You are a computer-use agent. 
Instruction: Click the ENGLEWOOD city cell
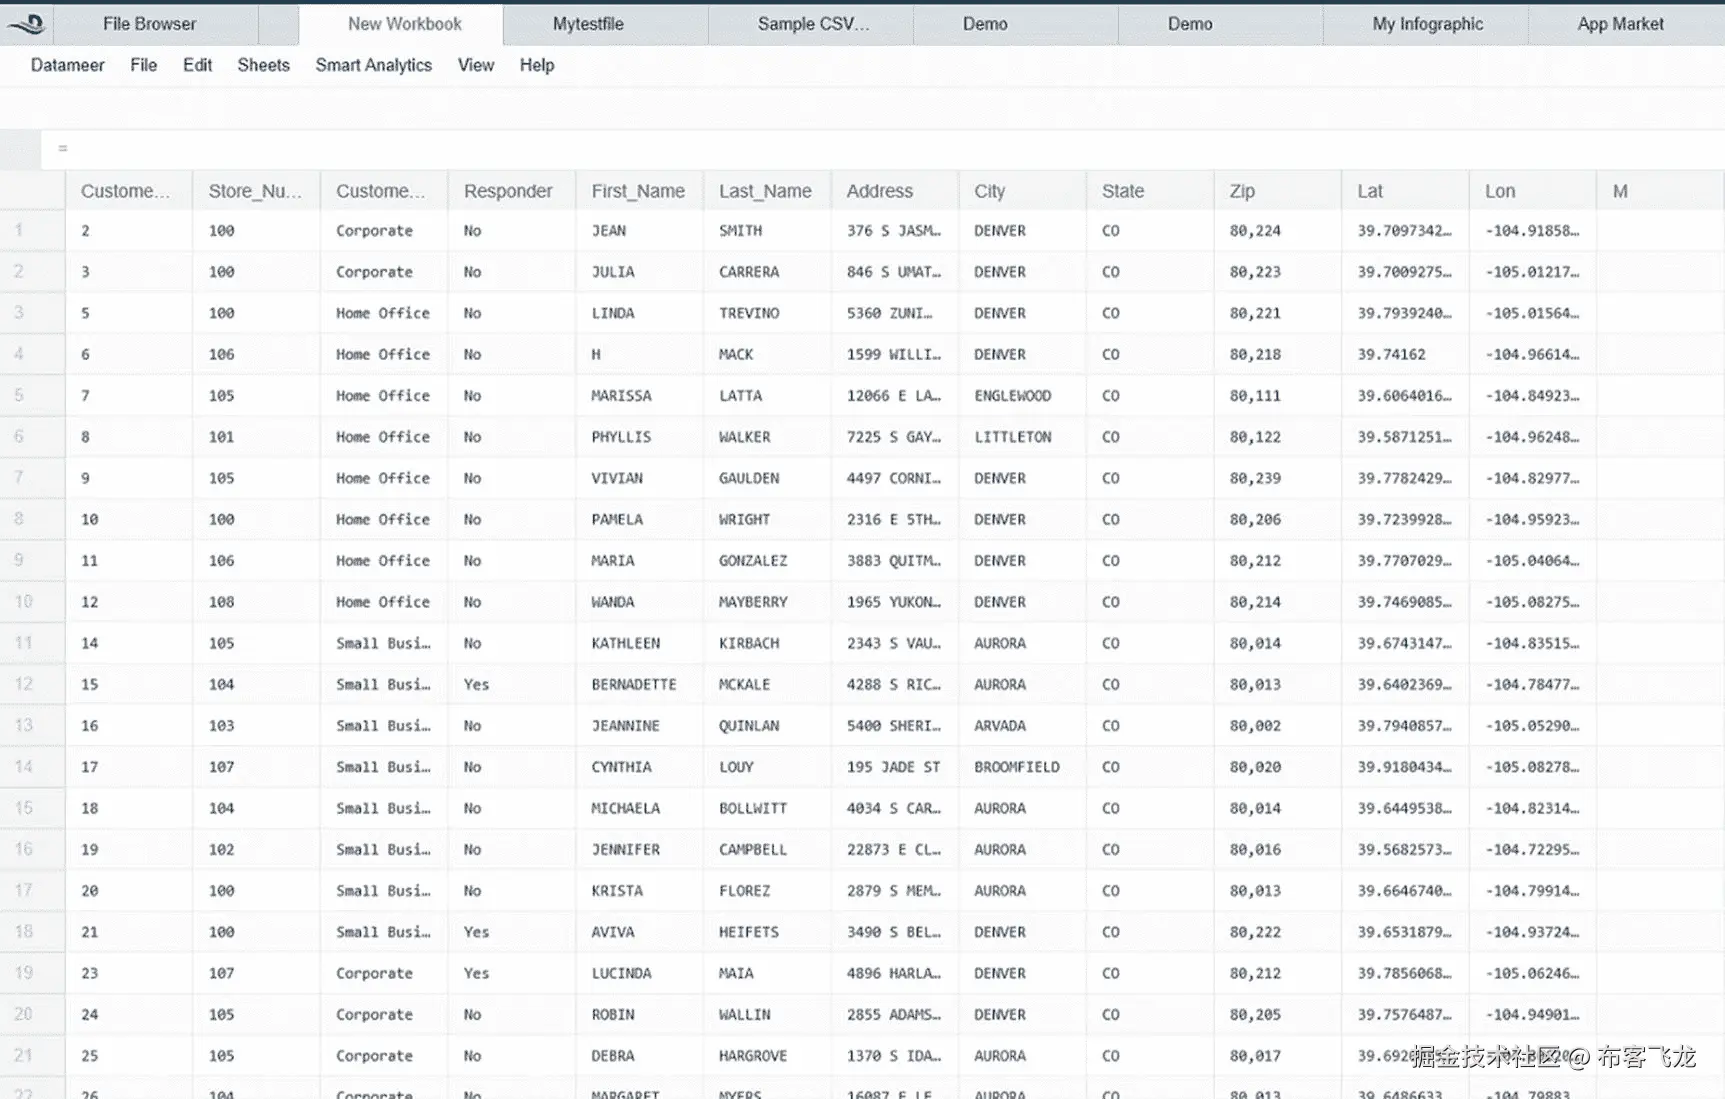[1022, 396]
